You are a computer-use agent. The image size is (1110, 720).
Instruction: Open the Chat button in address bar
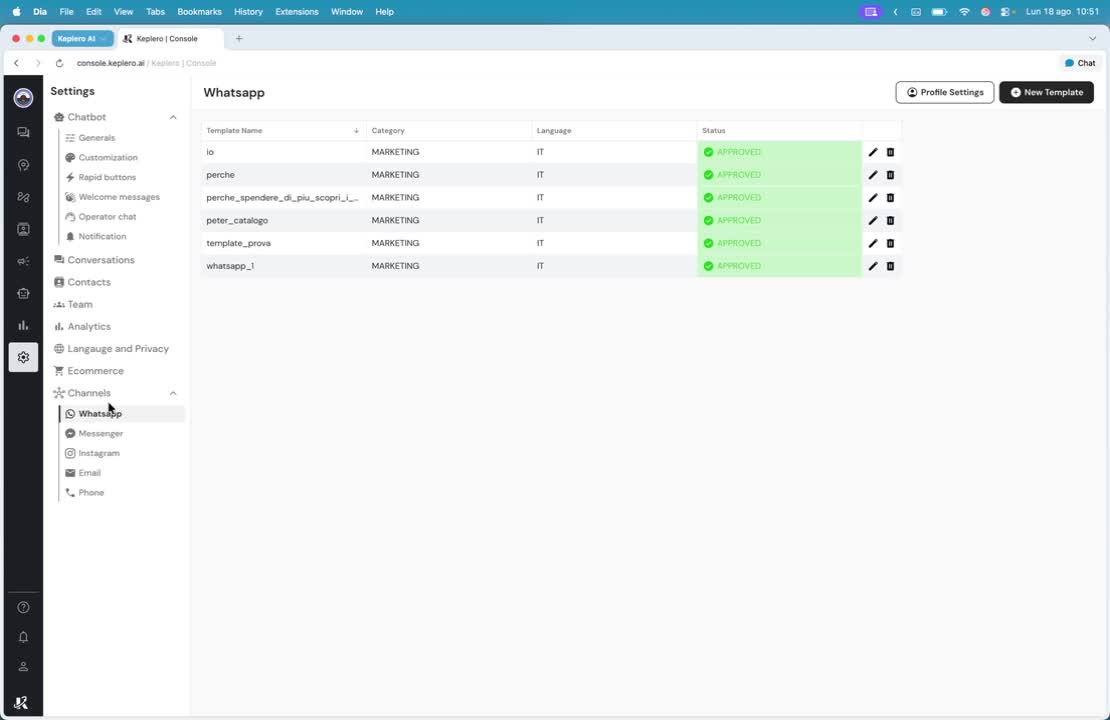(1080, 63)
